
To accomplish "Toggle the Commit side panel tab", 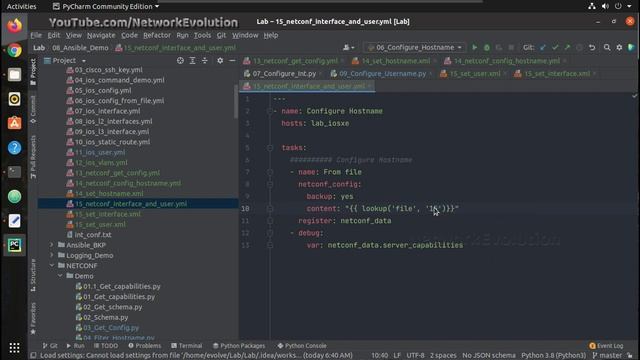I will [x=33, y=109].
